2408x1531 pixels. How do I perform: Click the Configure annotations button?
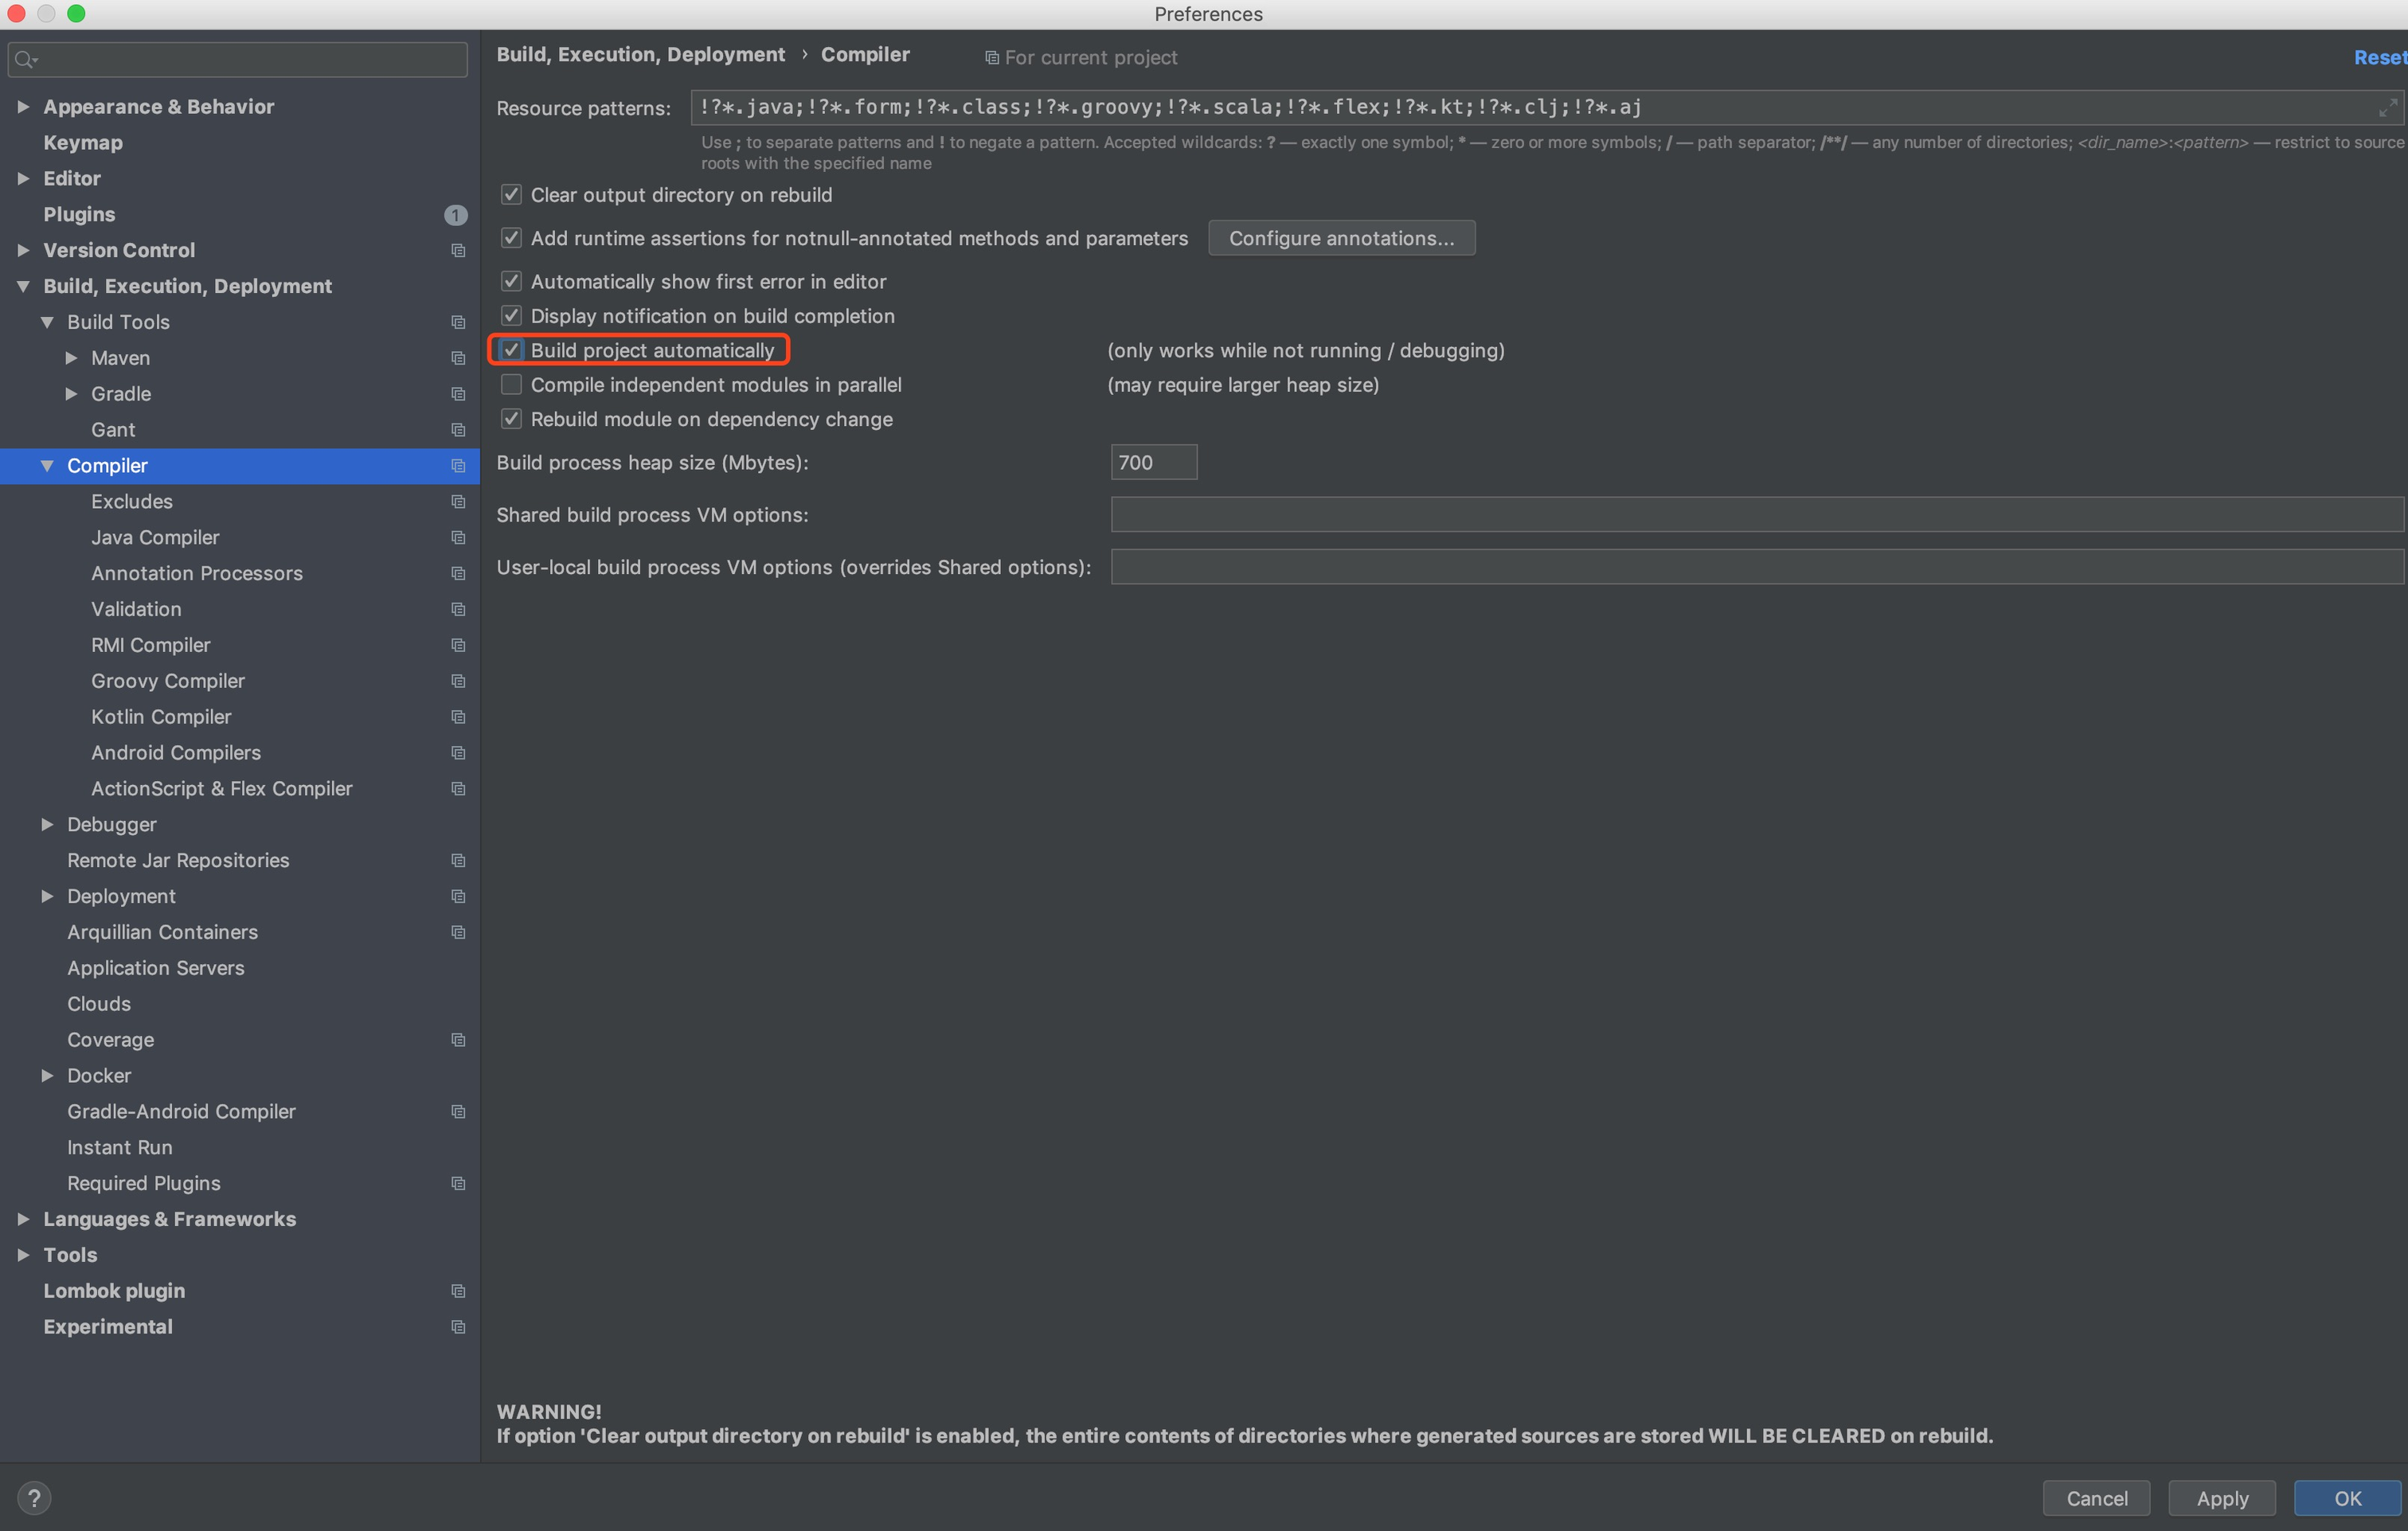[1341, 238]
